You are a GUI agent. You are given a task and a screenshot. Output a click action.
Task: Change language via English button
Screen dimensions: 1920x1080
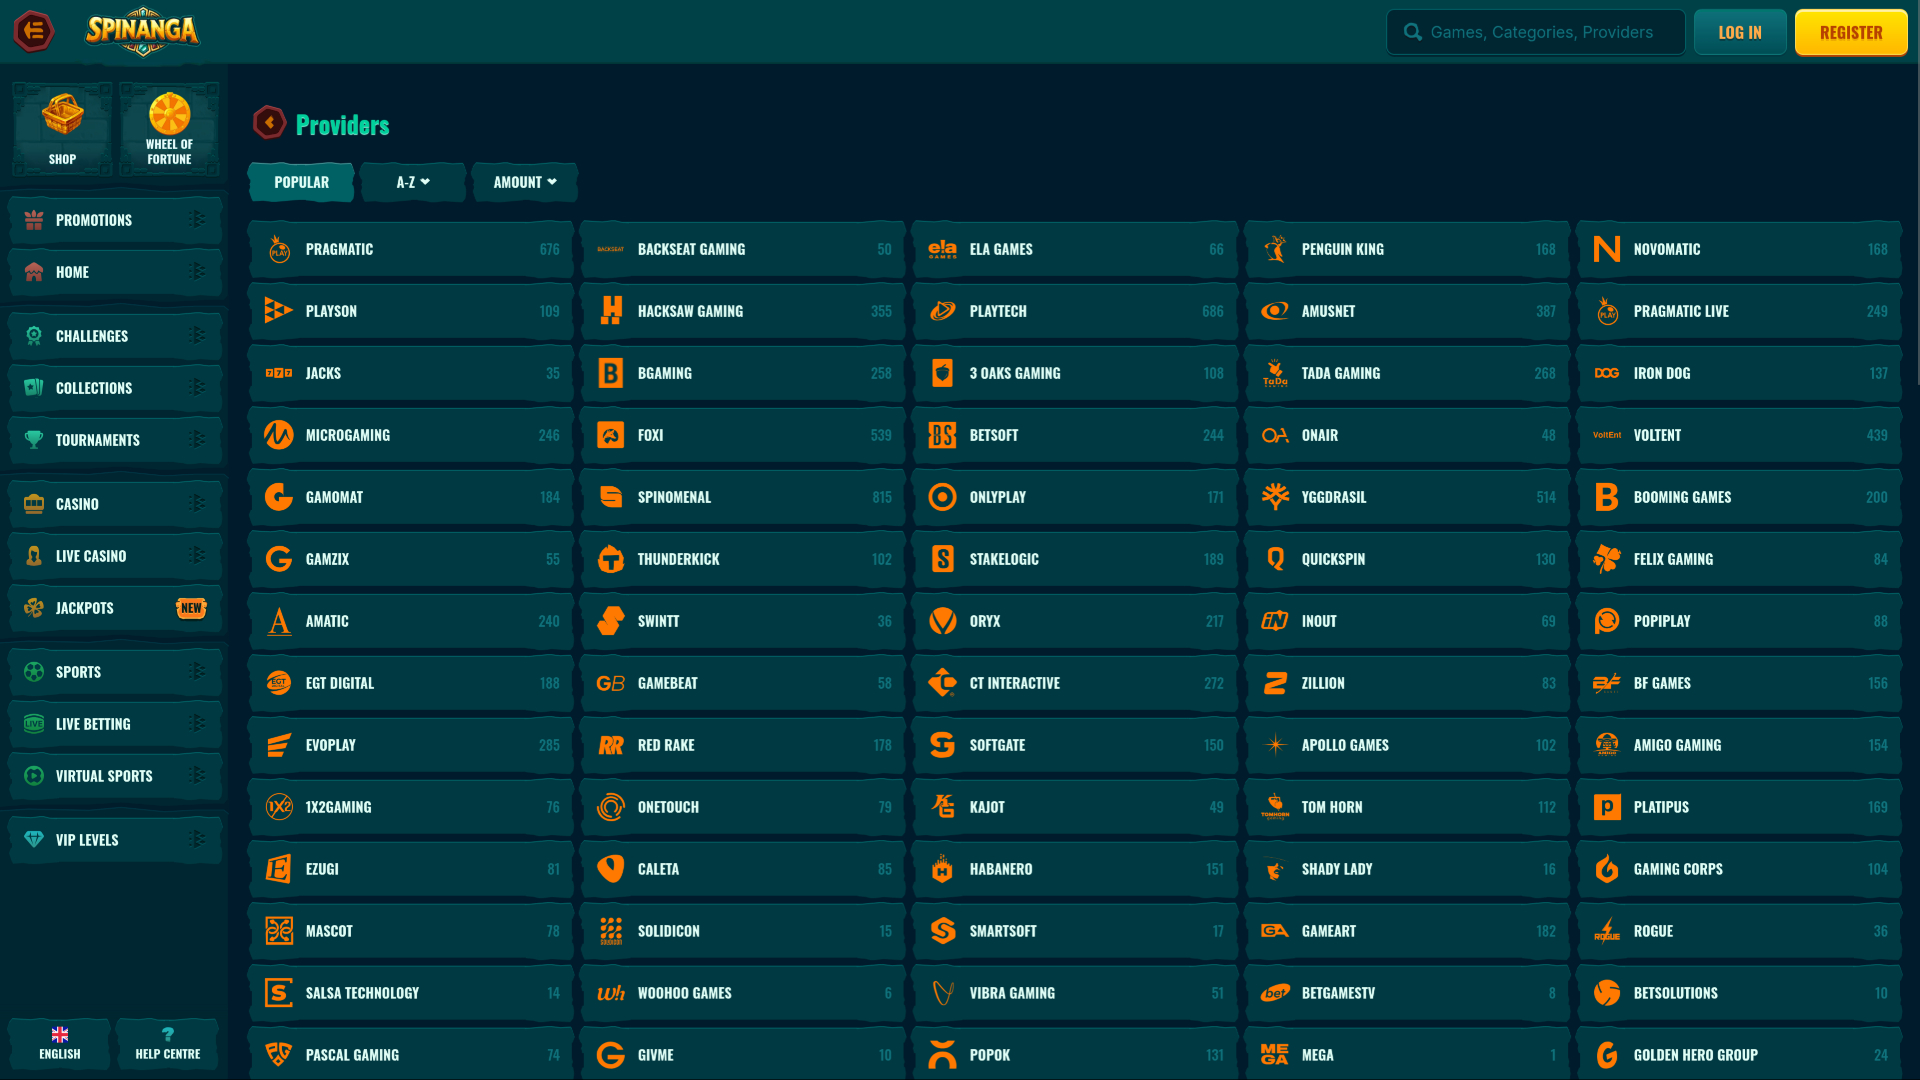(x=60, y=1044)
